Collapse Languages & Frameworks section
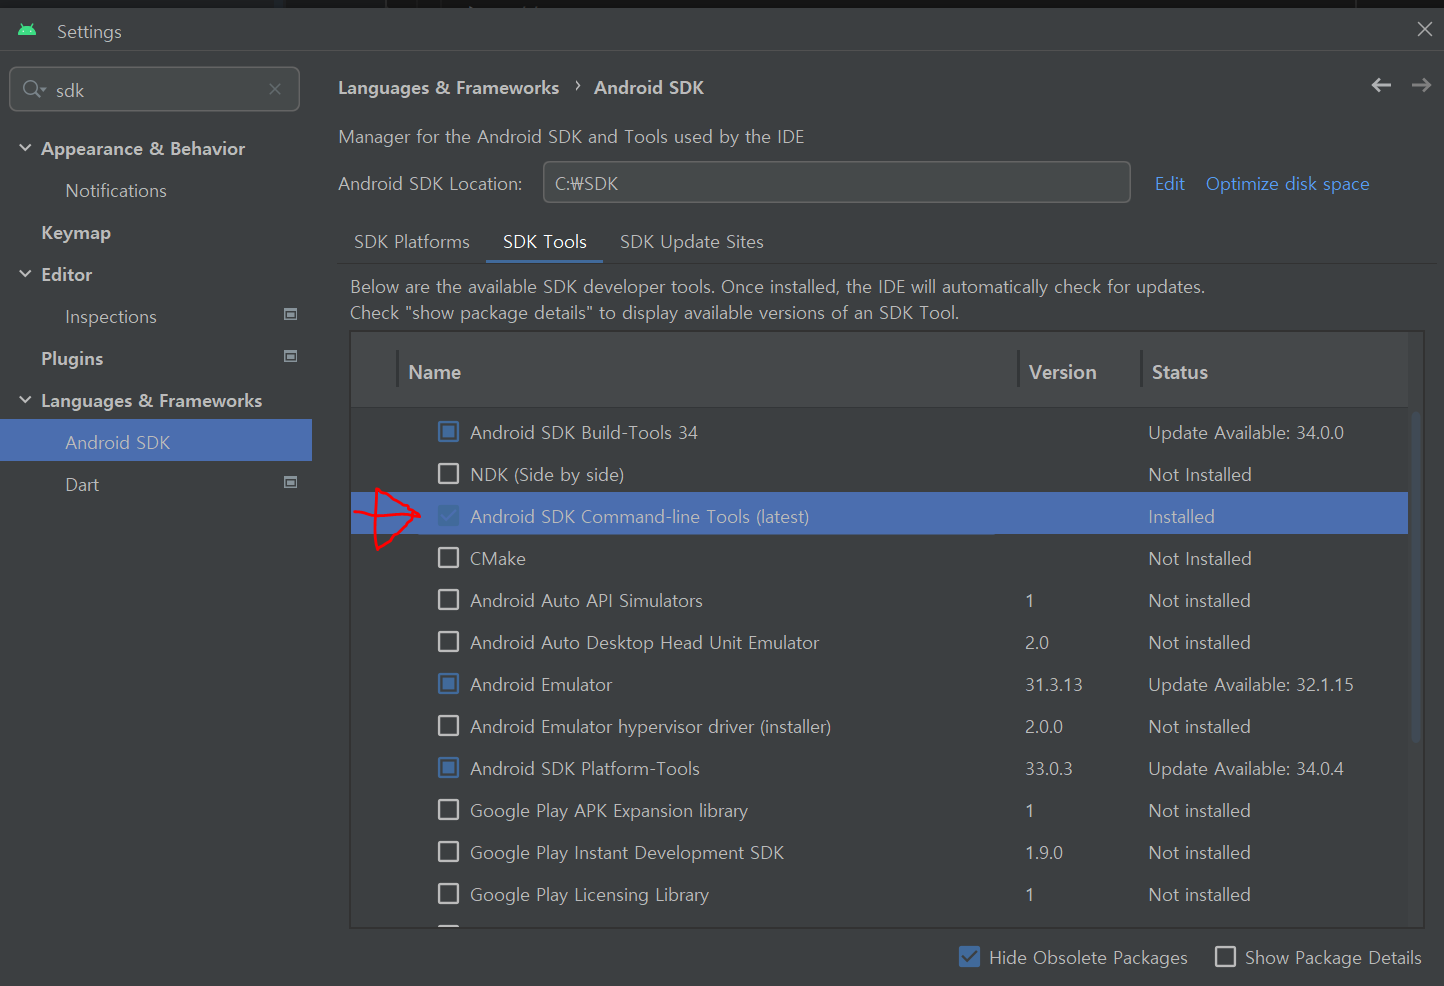 coord(25,400)
